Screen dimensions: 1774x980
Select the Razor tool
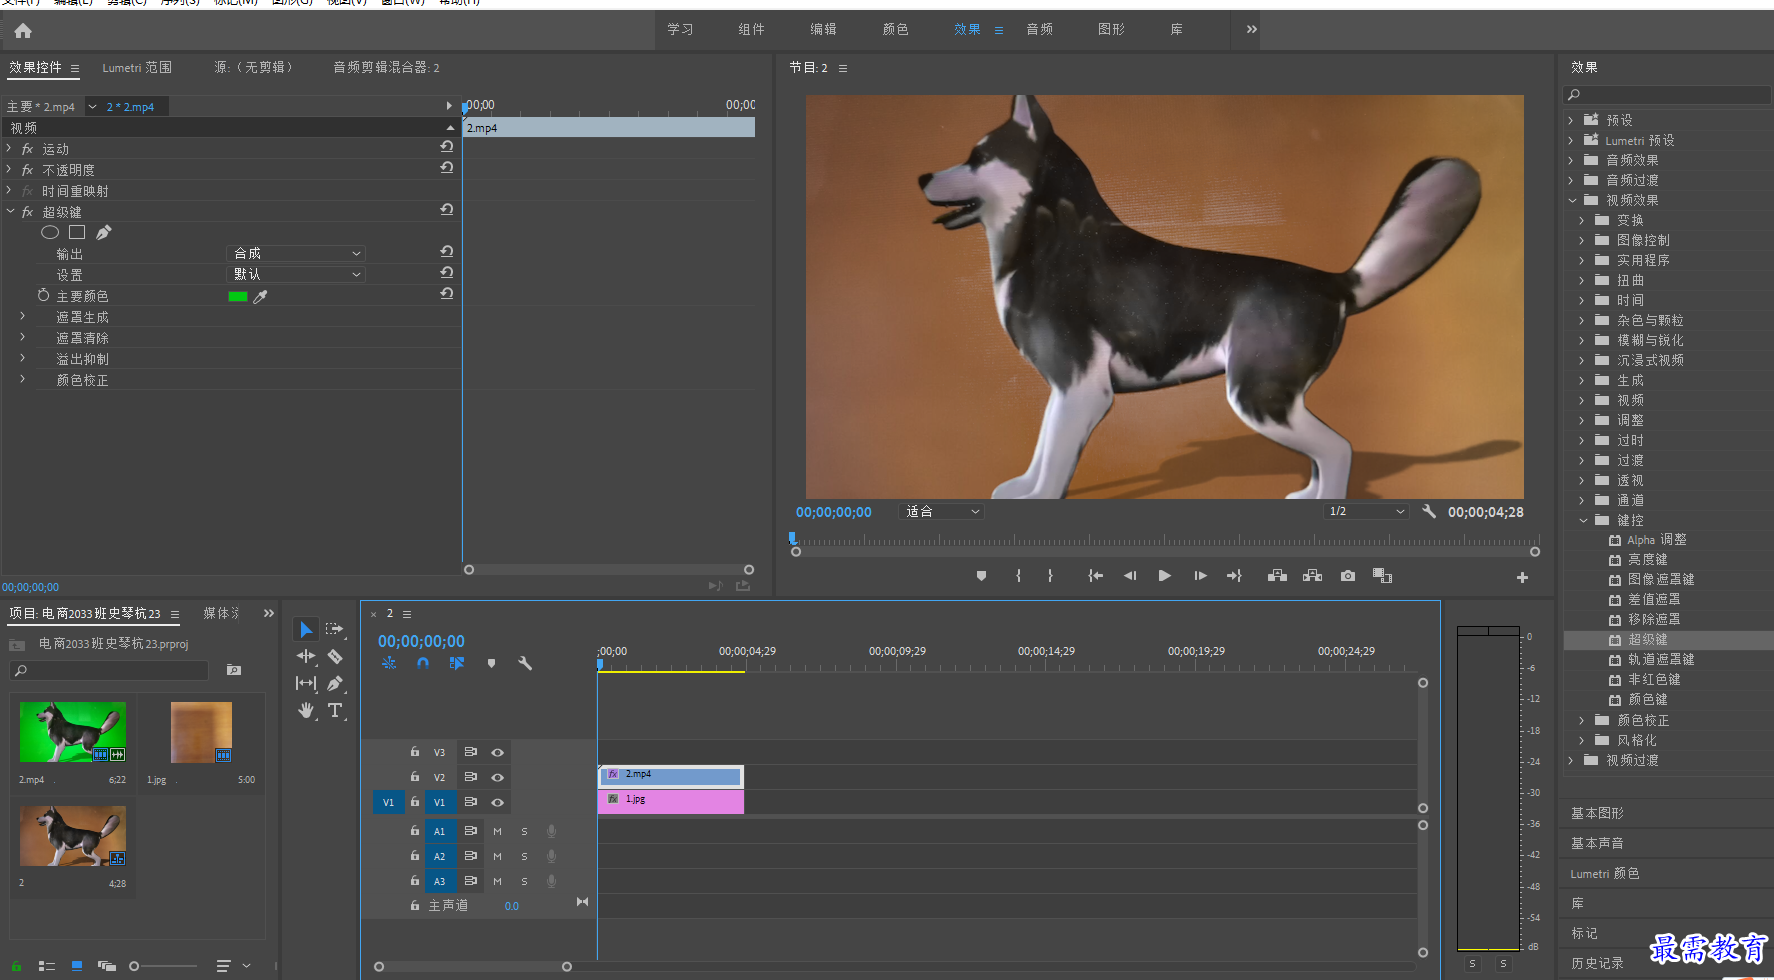pos(335,656)
